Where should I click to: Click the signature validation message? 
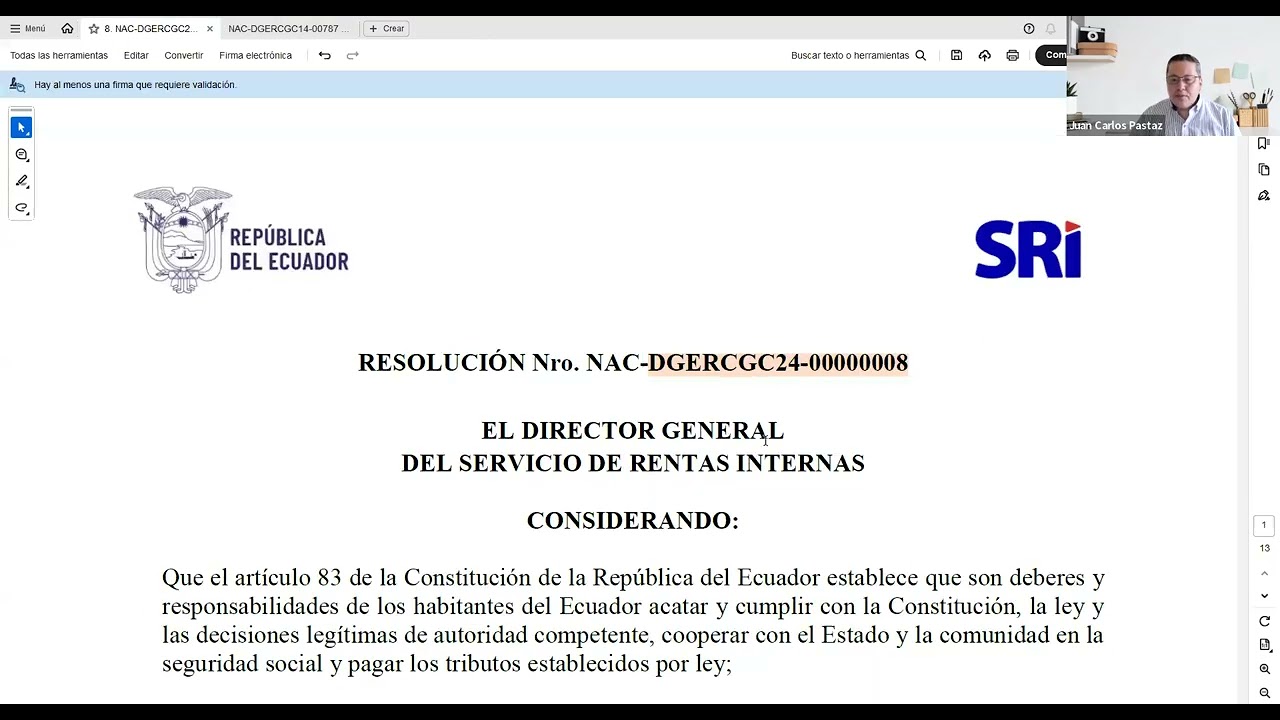[x=135, y=85]
